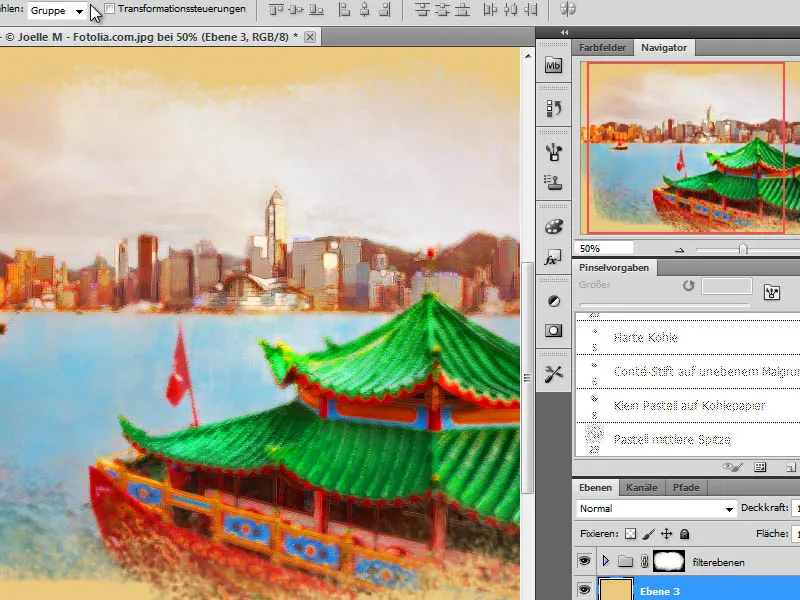Close the Fotolia.com.jpg document tab
Screen dimensions: 800x600
(x=310, y=37)
